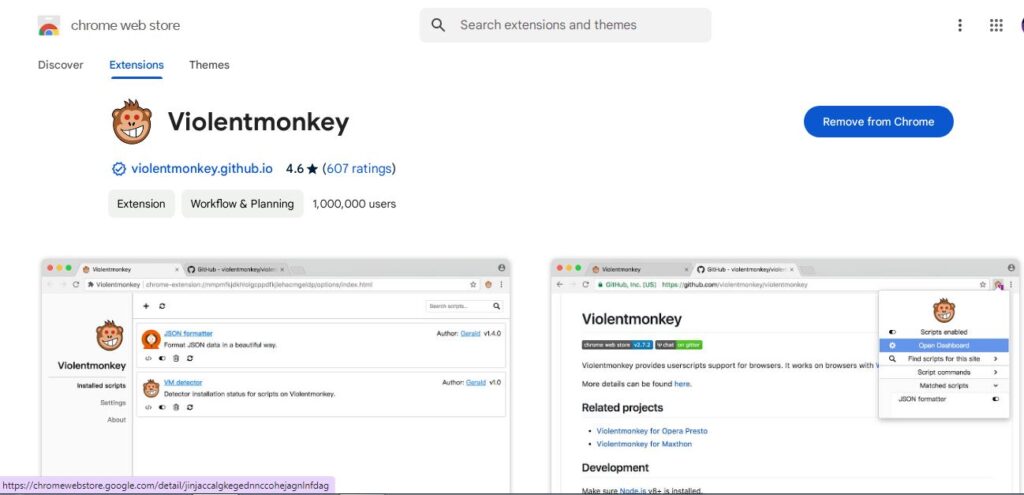Image resolution: width=1024 pixels, height=495 pixels.
Task: Click the Violentmonkey monkey logo beside title
Action: [x=132, y=121]
